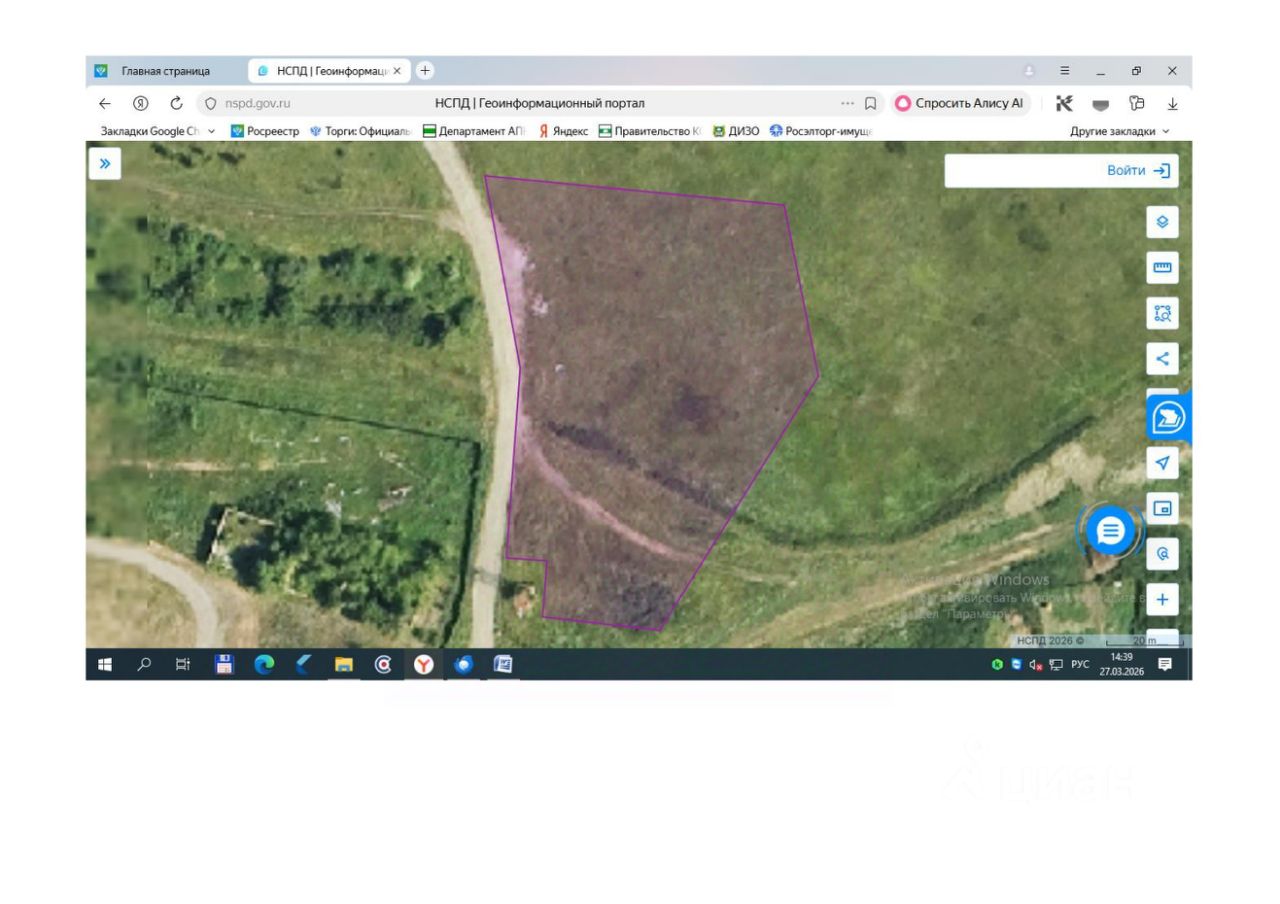Image resolution: width=1280 pixels, height=904 pixels.
Task: Bookmark this page with the bookmark icon
Action: [871, 103]
